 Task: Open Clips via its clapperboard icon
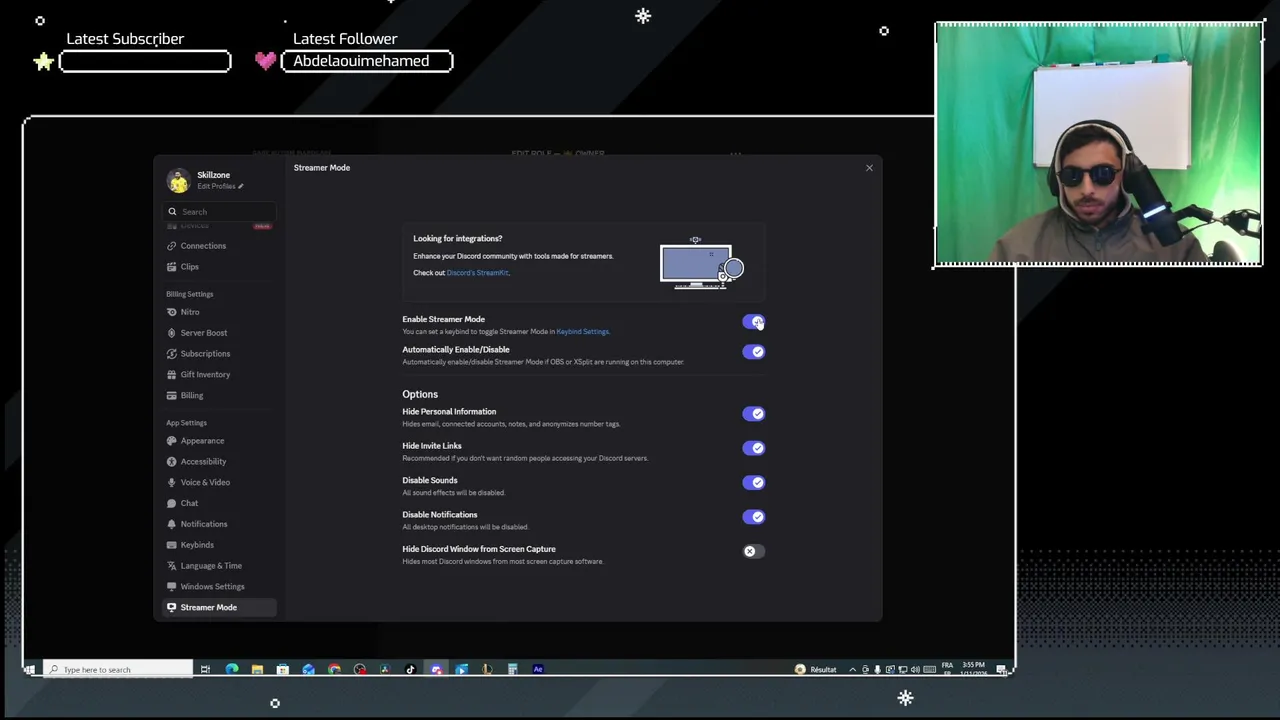172,267
